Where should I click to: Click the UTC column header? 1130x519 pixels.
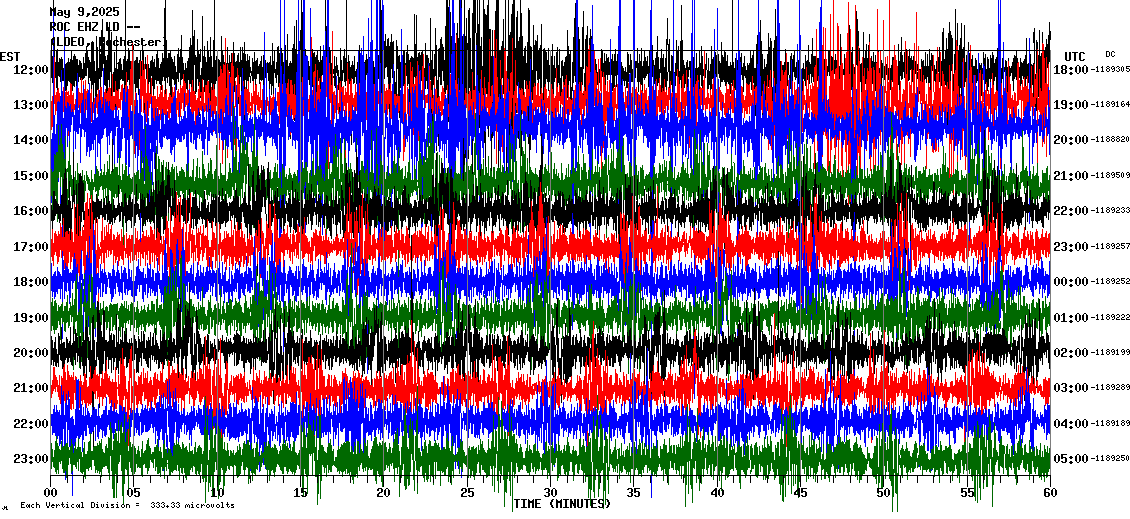1075,56
